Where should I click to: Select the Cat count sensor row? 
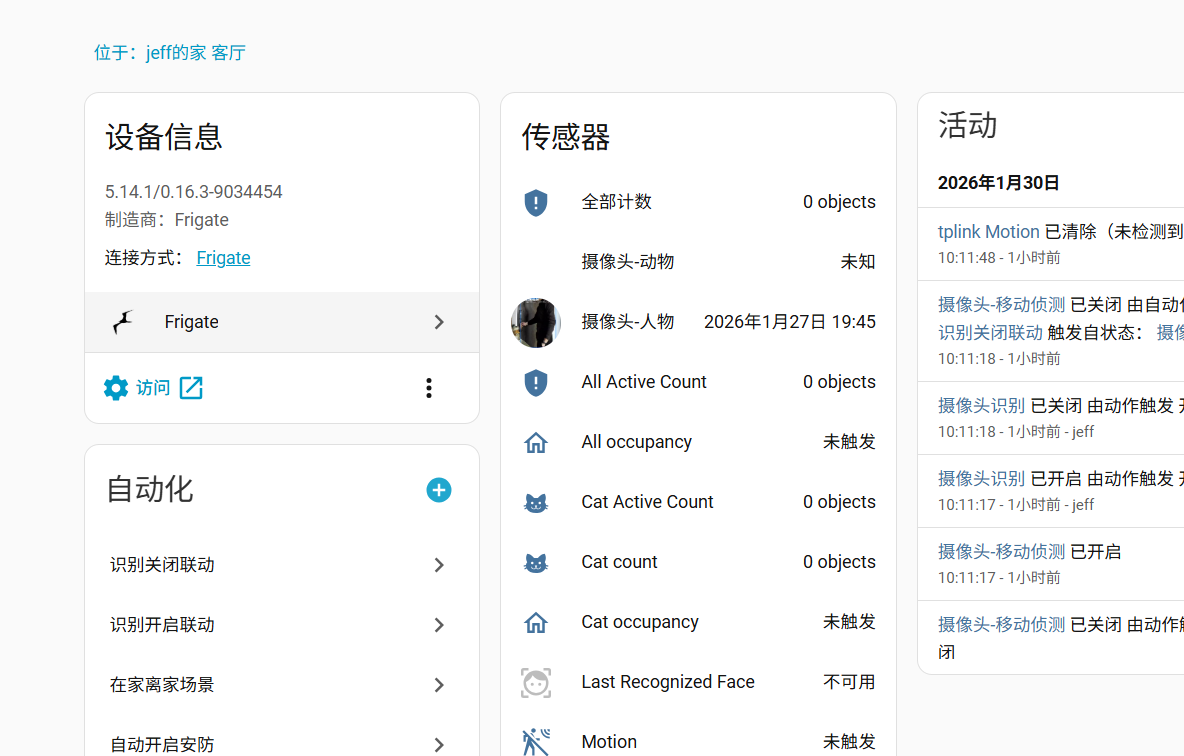[x=698, y=562]
